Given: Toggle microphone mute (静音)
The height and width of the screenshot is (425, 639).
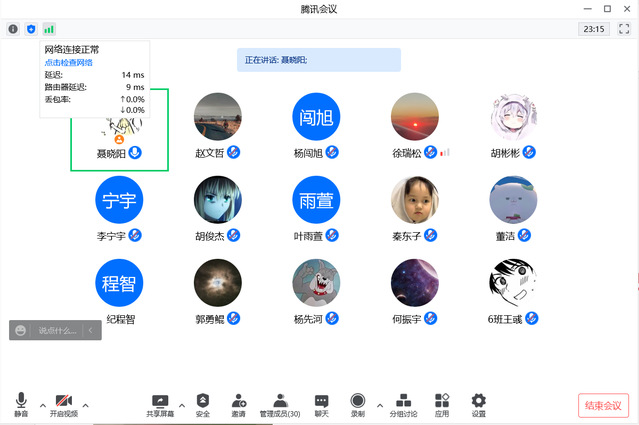Looking at the screenshot, I should click(21, 404).
